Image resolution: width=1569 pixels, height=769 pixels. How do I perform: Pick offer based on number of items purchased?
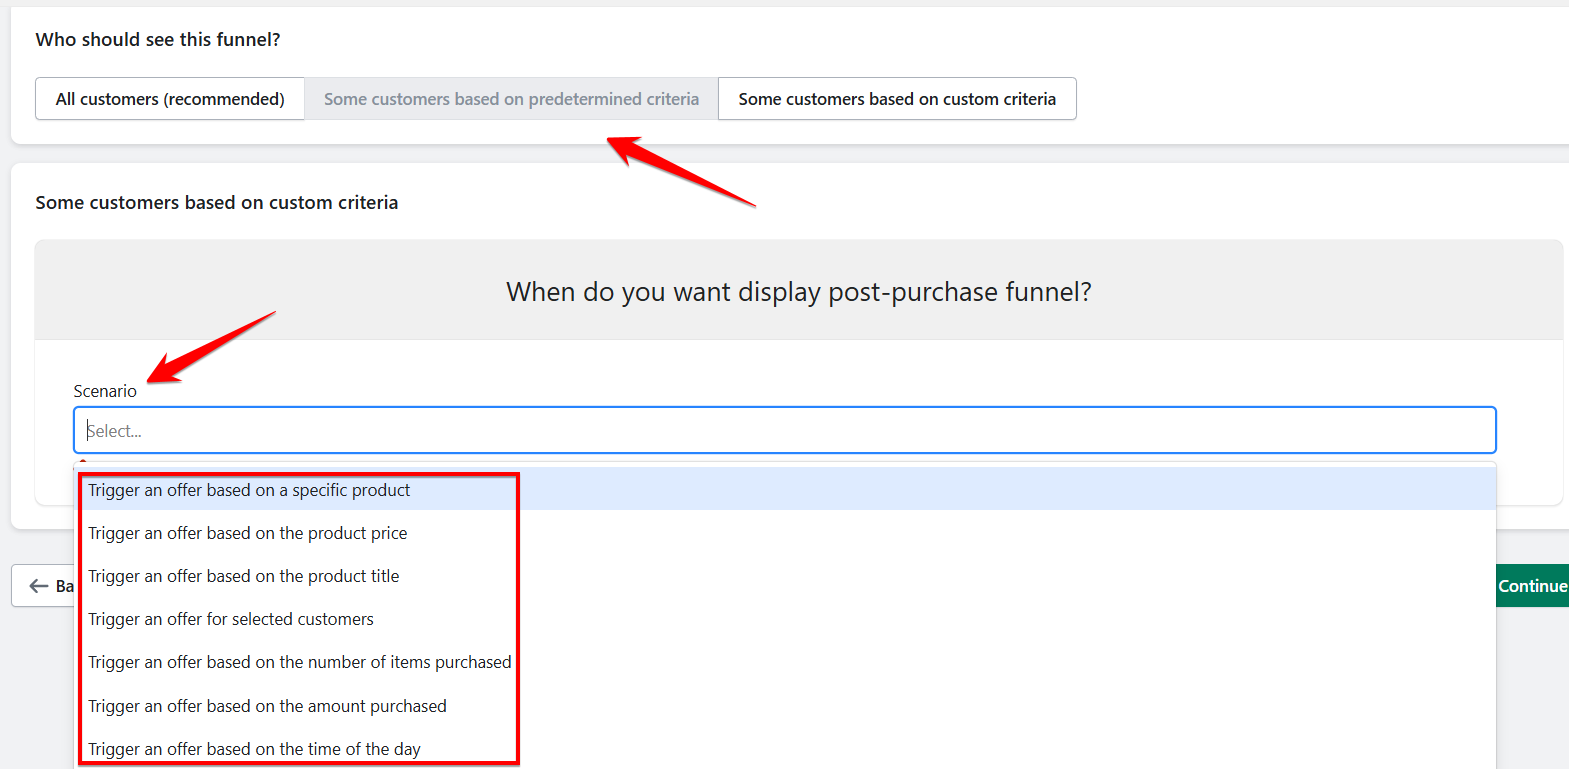point(300,662)
